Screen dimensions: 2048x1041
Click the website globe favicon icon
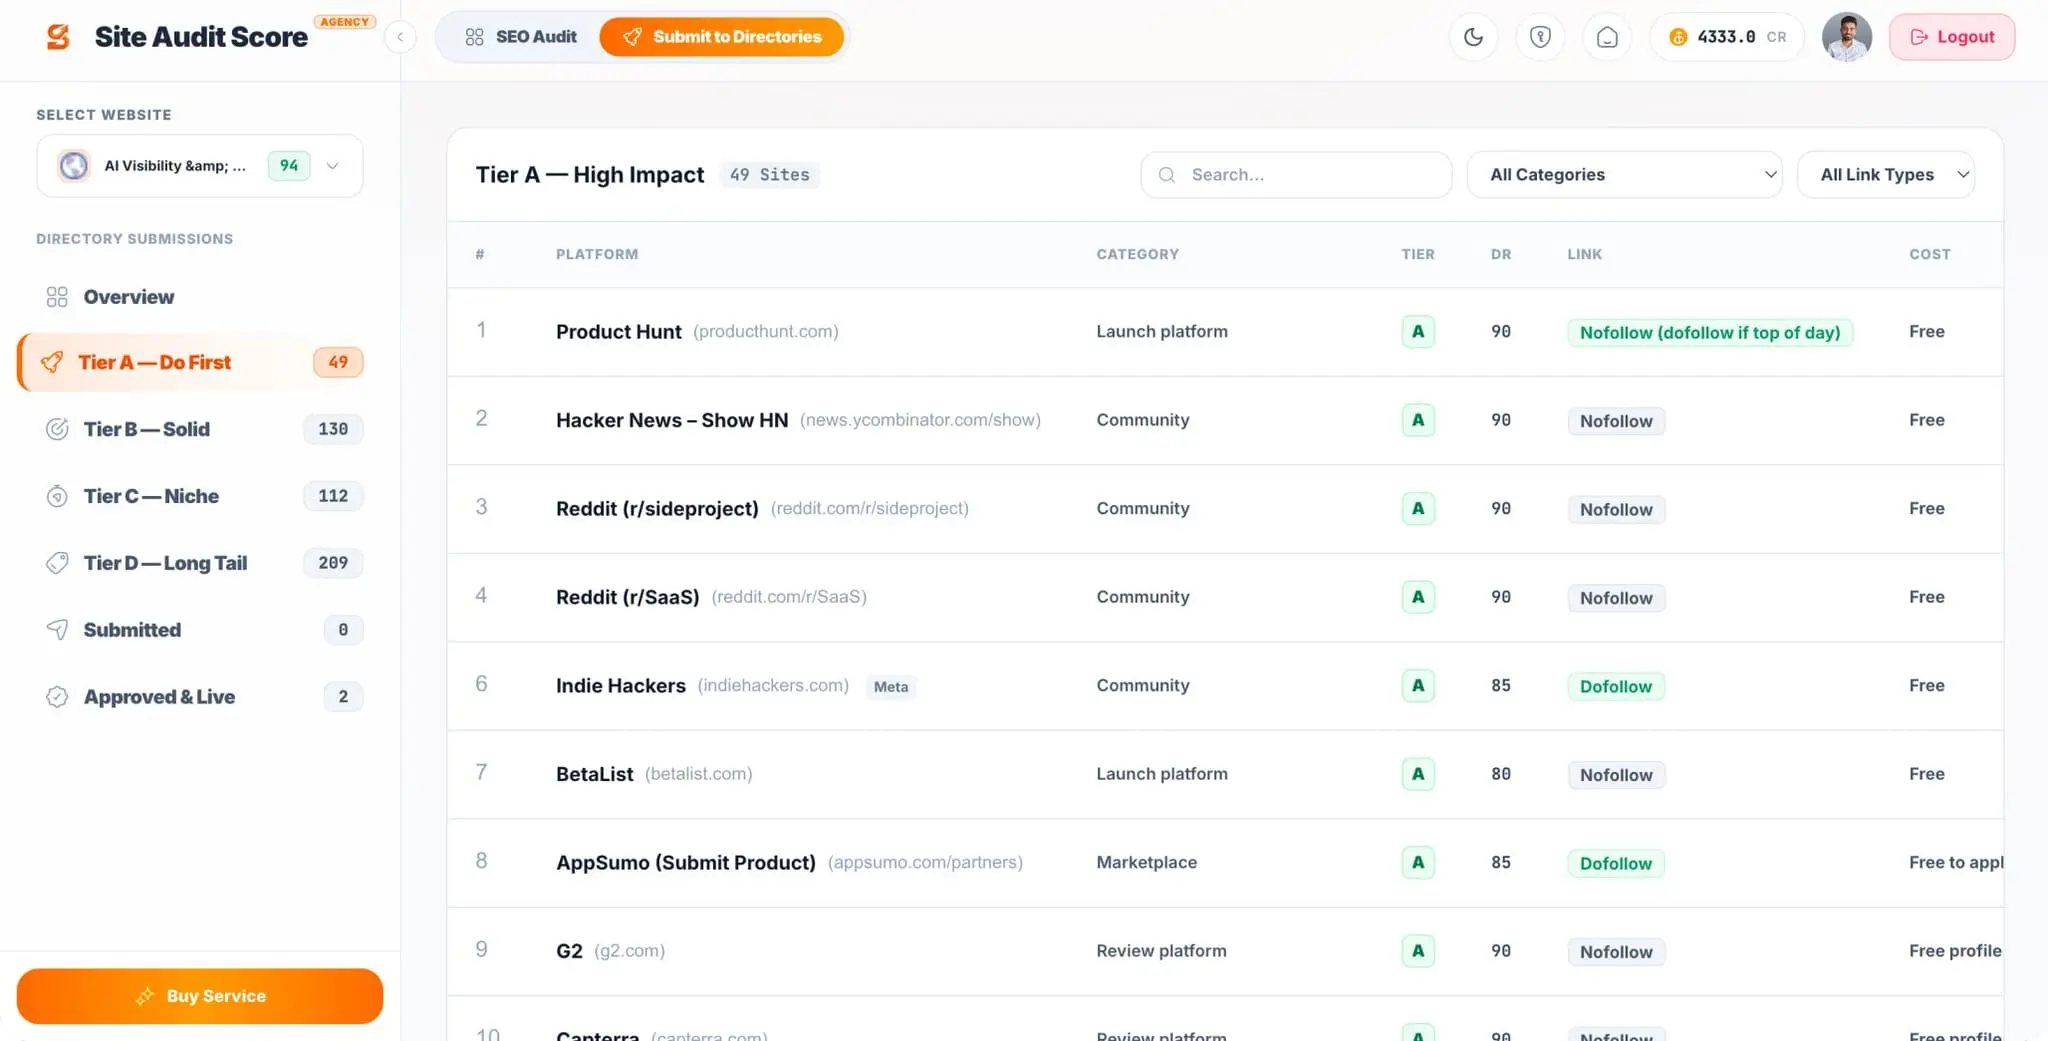pos(74,166)
